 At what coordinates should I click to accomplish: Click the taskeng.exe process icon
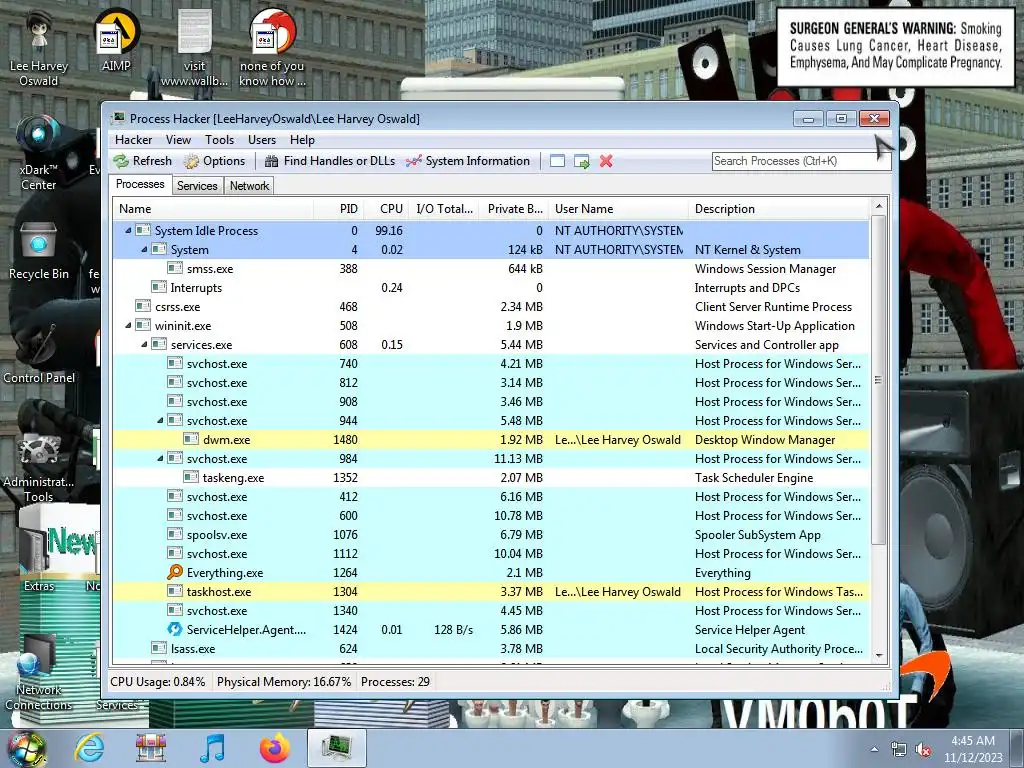191,477
